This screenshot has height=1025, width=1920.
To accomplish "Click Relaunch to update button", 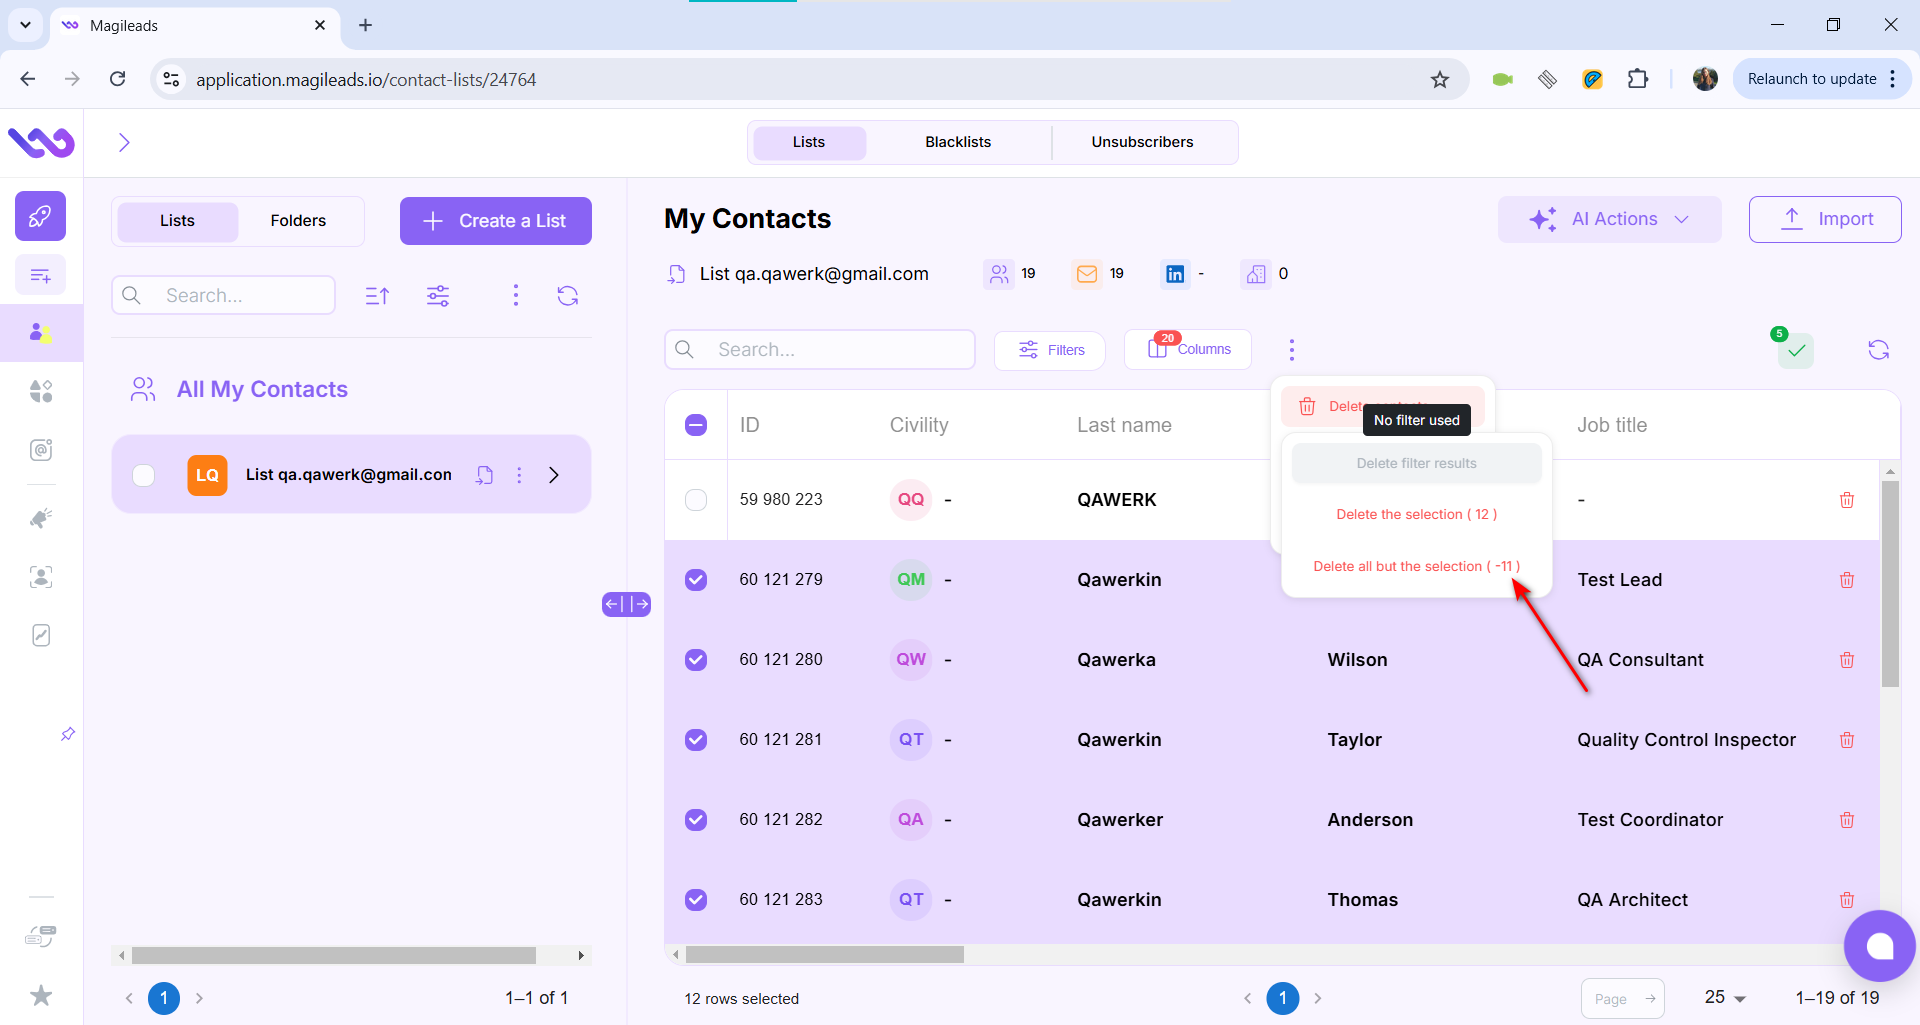I will click(x=1822, y=79).
